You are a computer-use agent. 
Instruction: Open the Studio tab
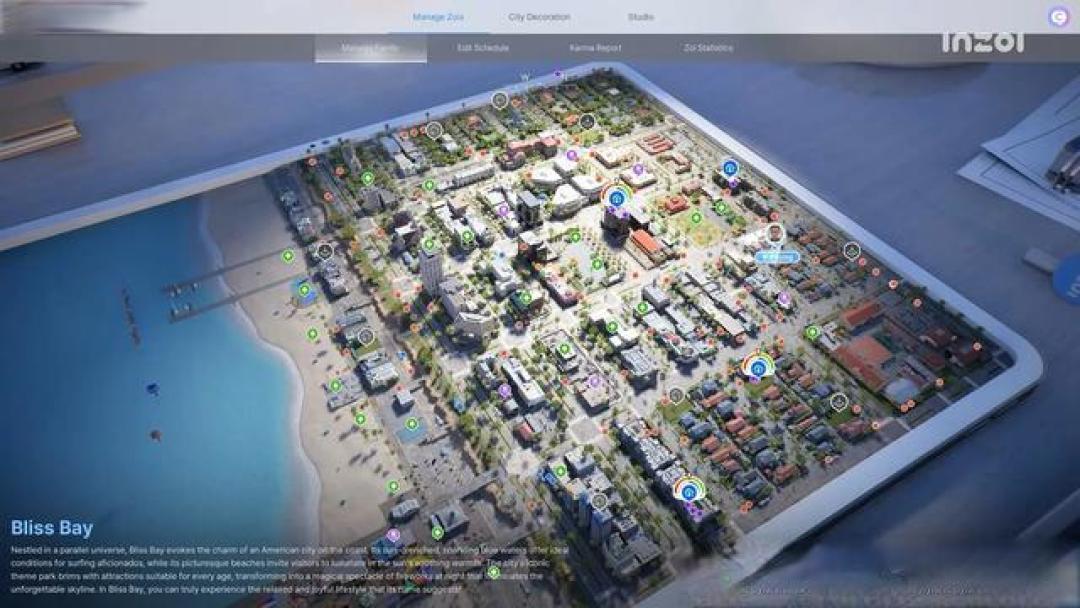coord(641,17)
